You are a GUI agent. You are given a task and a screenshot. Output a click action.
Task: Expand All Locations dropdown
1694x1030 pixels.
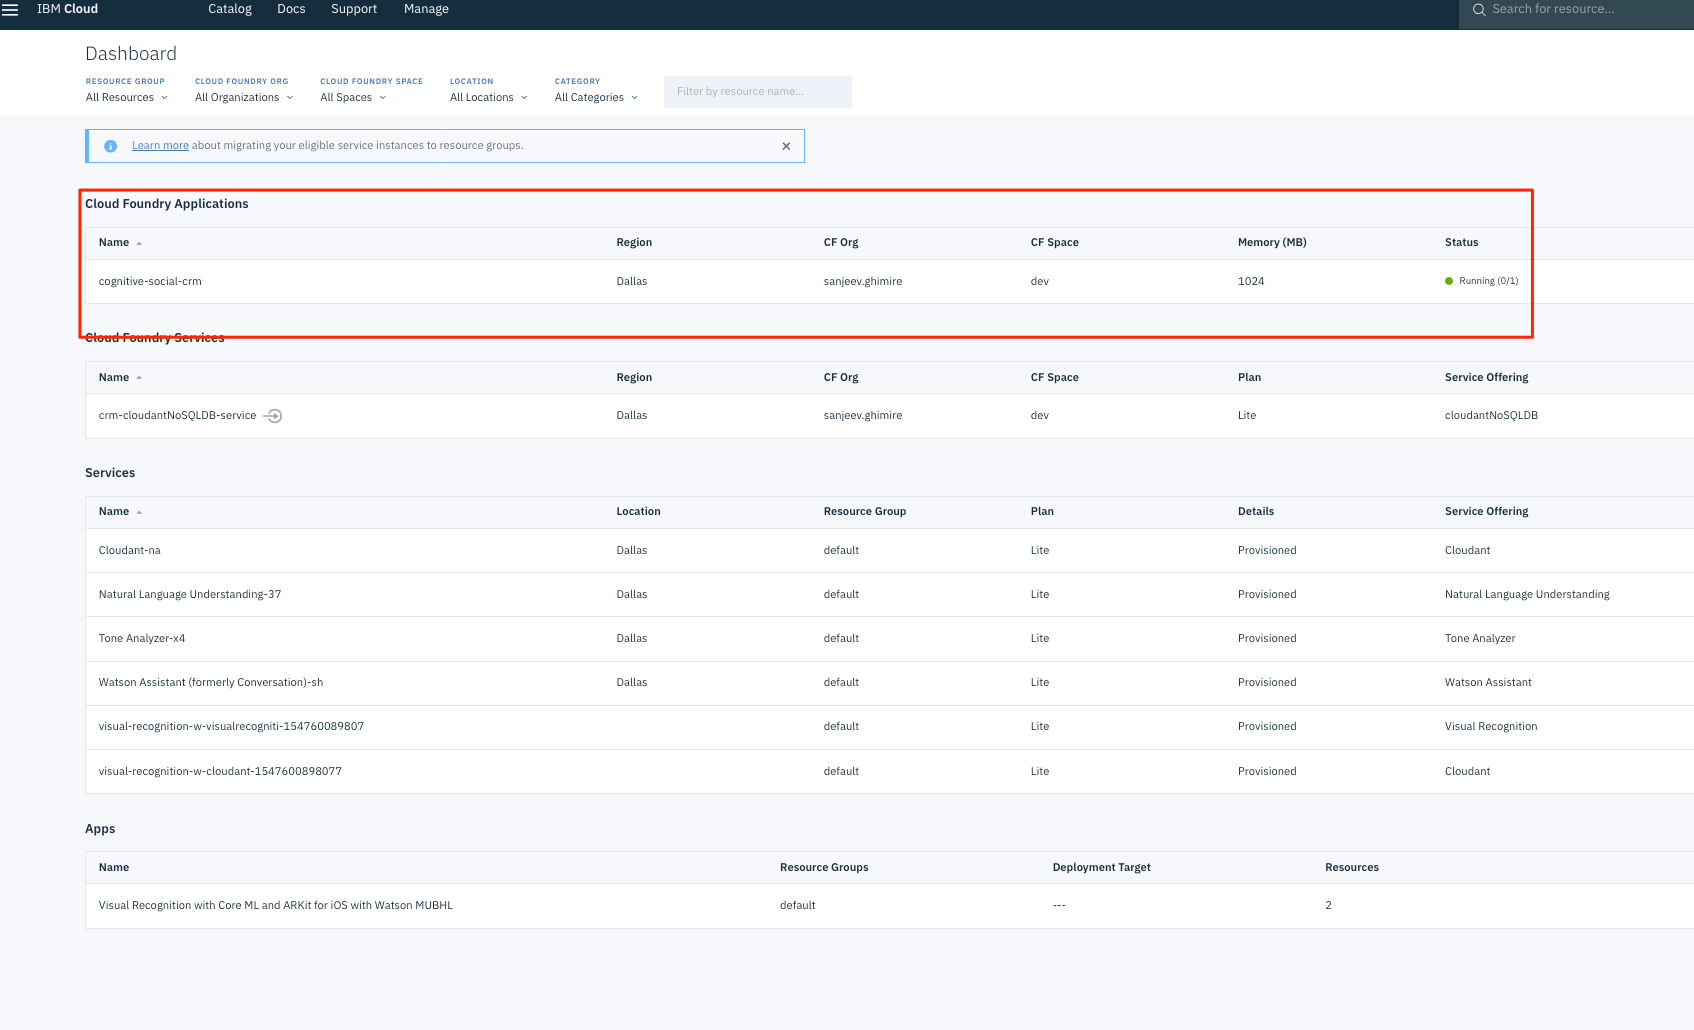[489, 97]
